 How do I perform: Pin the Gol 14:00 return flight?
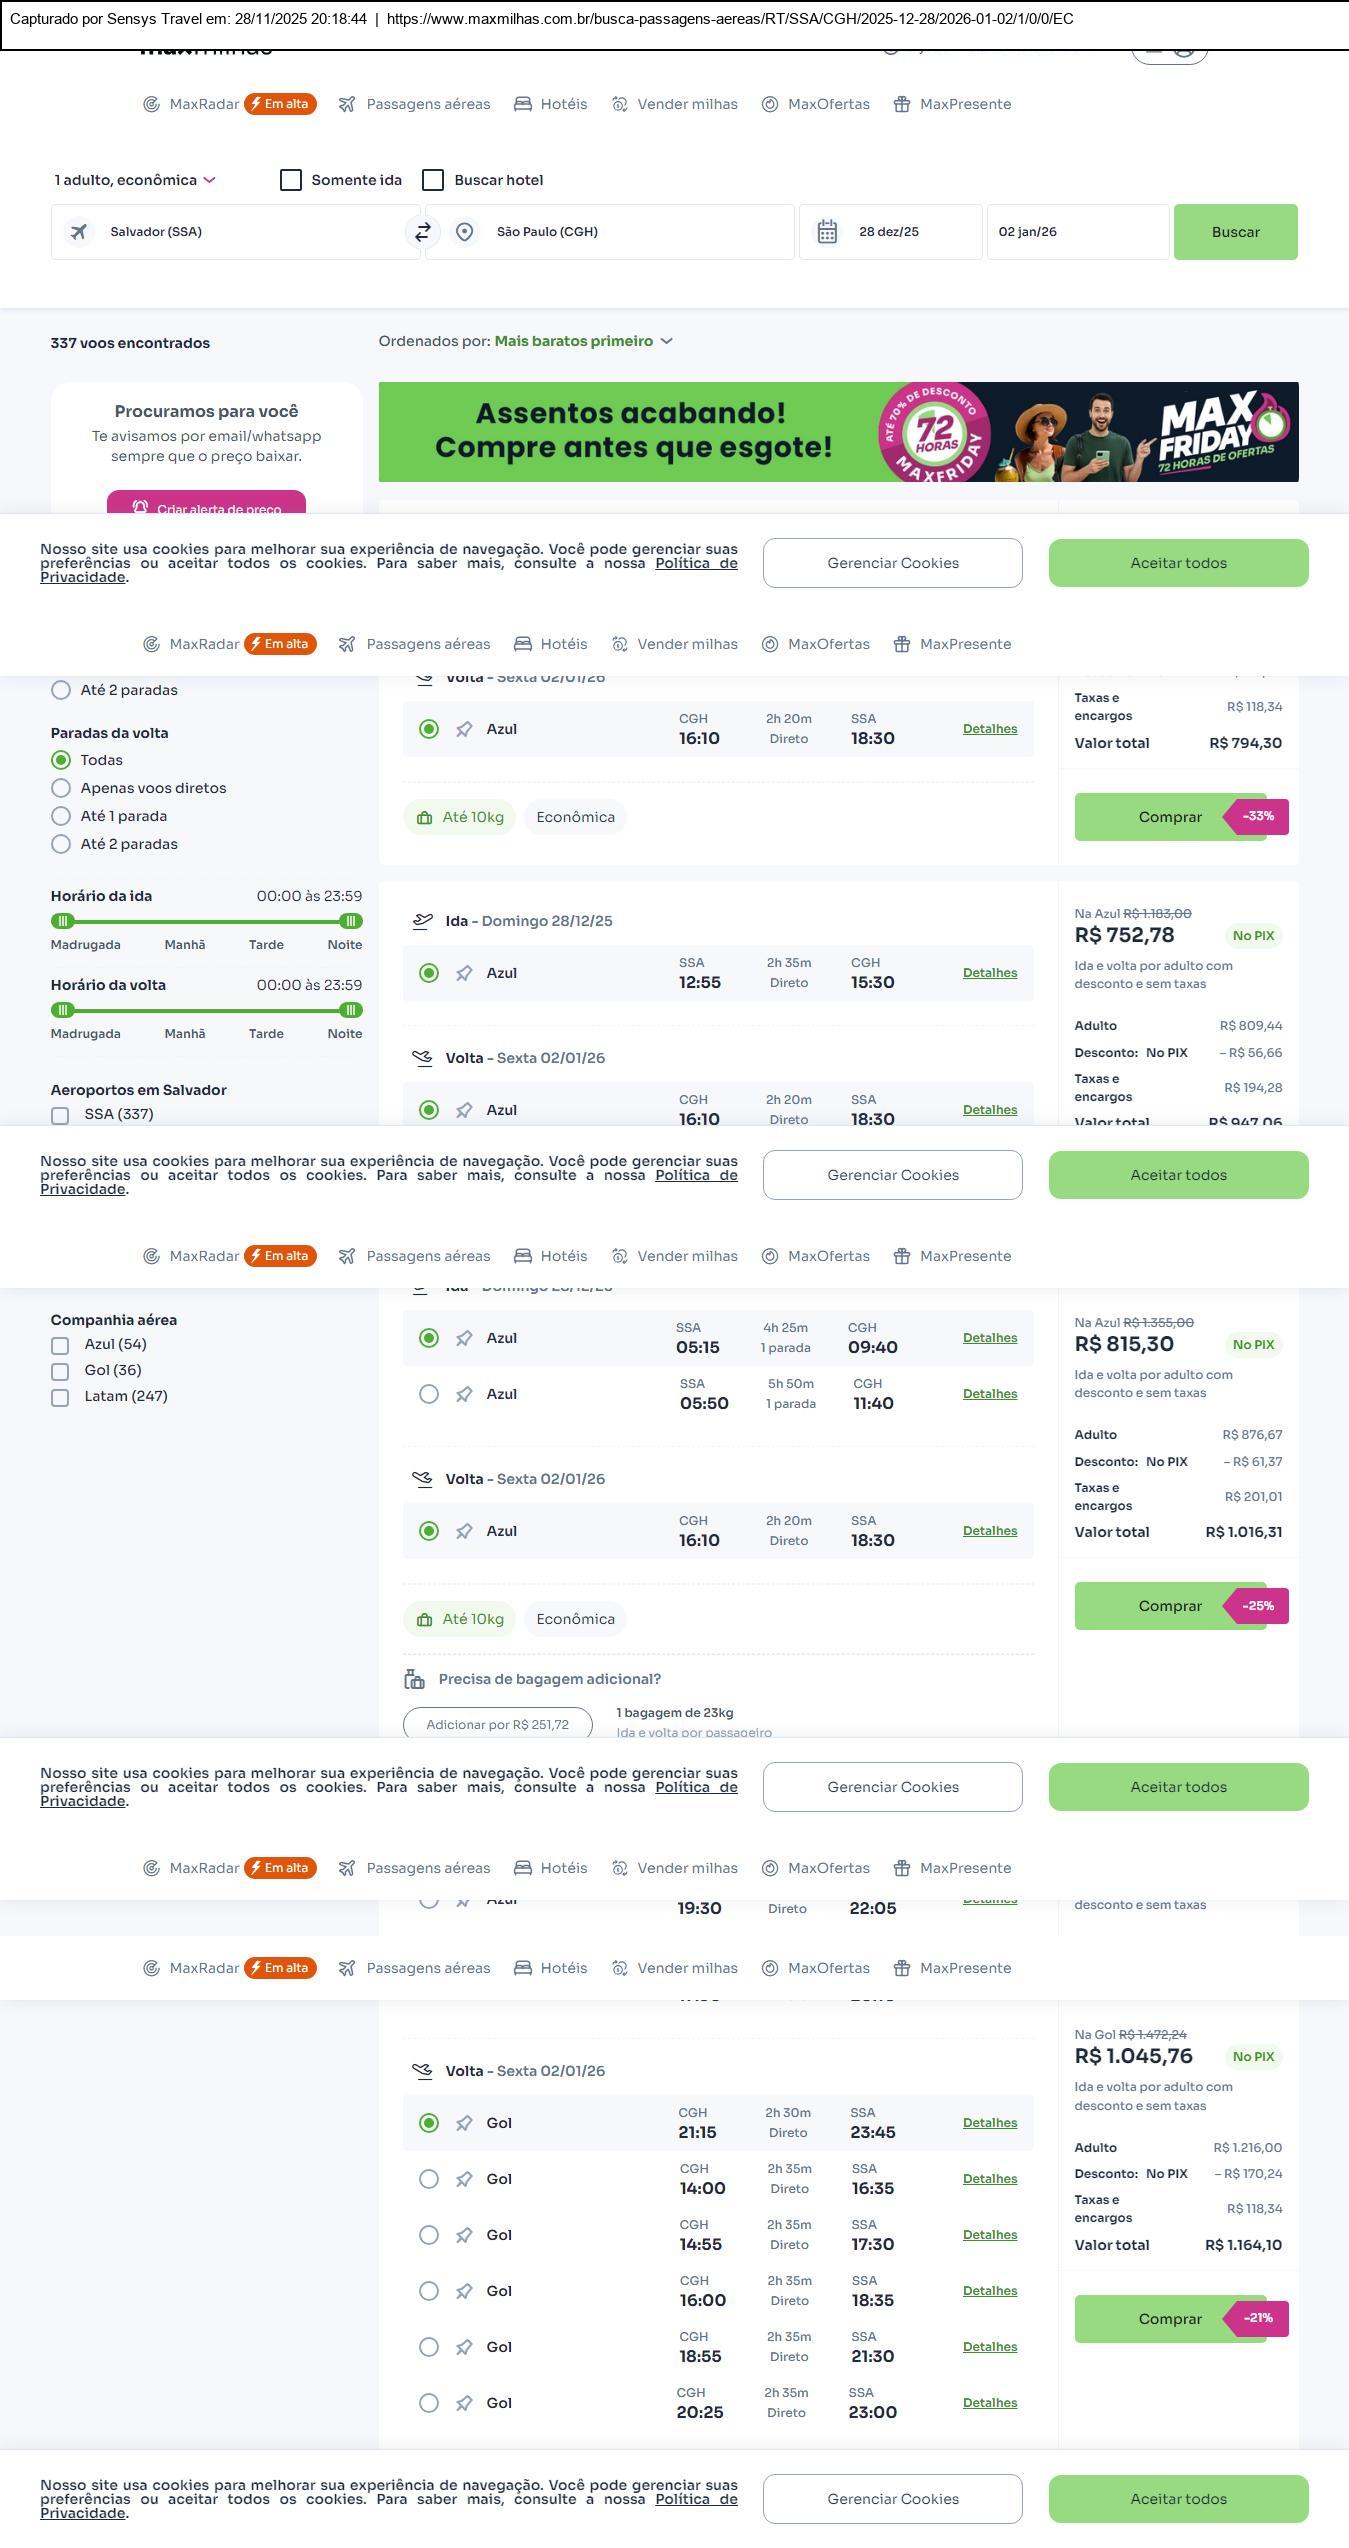(x=464, y=2179)
